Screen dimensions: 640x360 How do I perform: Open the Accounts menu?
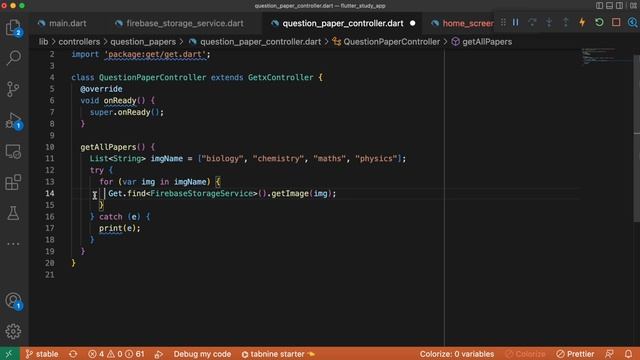click(x=13, y=301)
